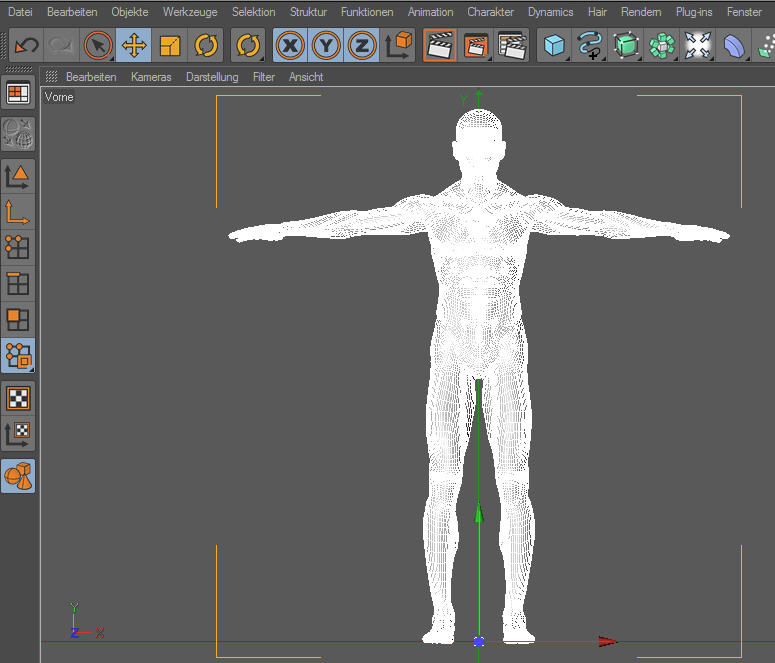Image resolution: width=775 pixels, height=663 pixels.
Task: Open the viewport Darstellung menu
Action: [212, 77]
